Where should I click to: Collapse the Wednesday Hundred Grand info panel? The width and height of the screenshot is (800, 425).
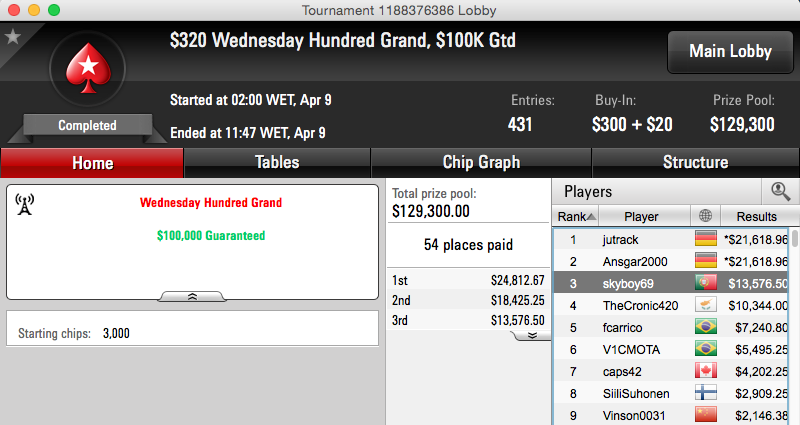192,296
